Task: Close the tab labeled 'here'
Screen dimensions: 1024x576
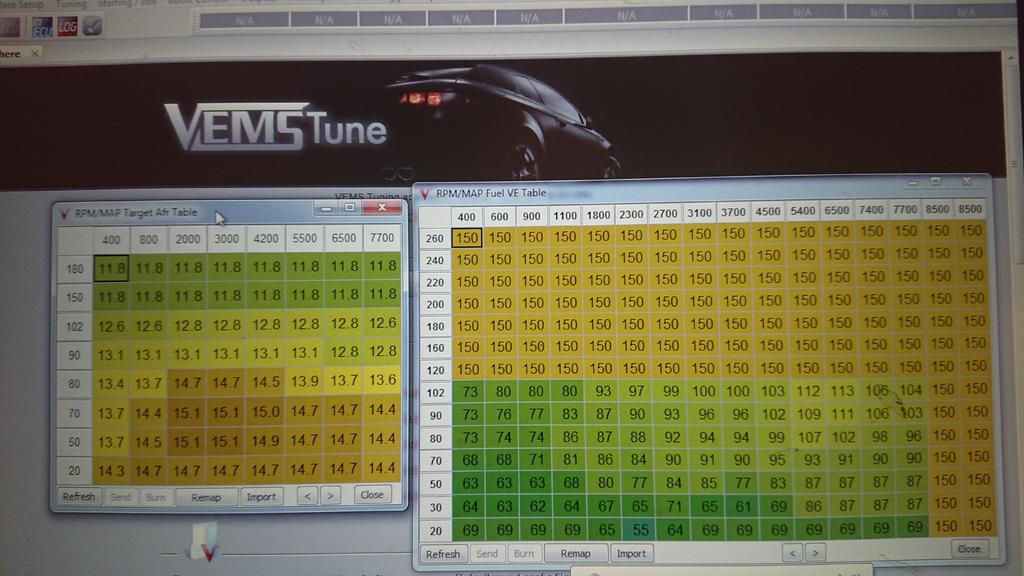Action: click(x=36, y=54)
